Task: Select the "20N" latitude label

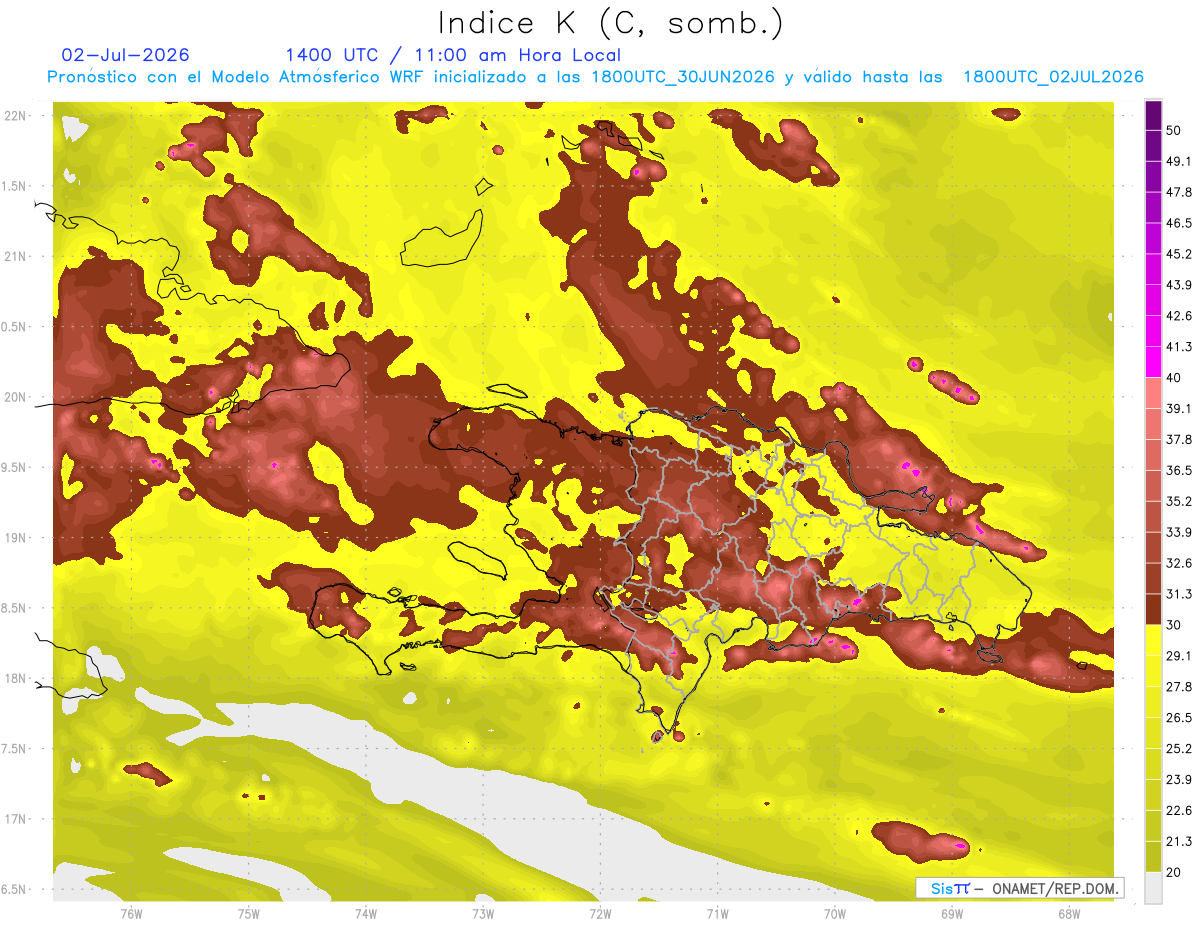Action: 15,397
